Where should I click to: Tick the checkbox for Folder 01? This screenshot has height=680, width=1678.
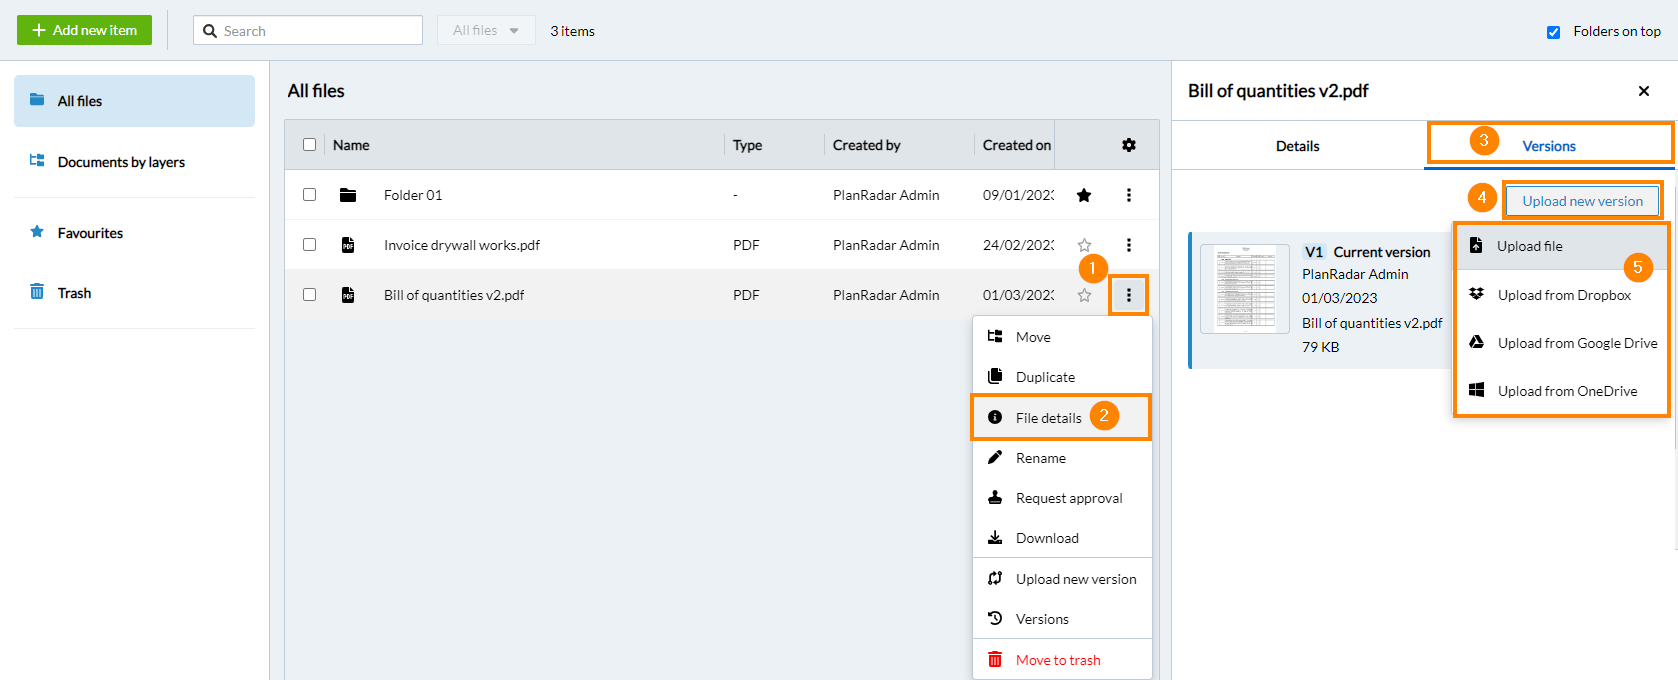pos(310,195)
